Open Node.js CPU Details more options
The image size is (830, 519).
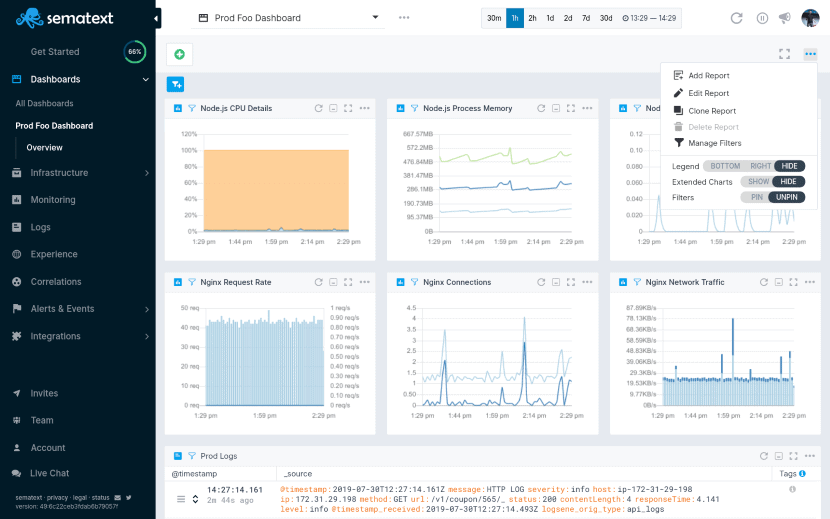(x=365, y=108)
